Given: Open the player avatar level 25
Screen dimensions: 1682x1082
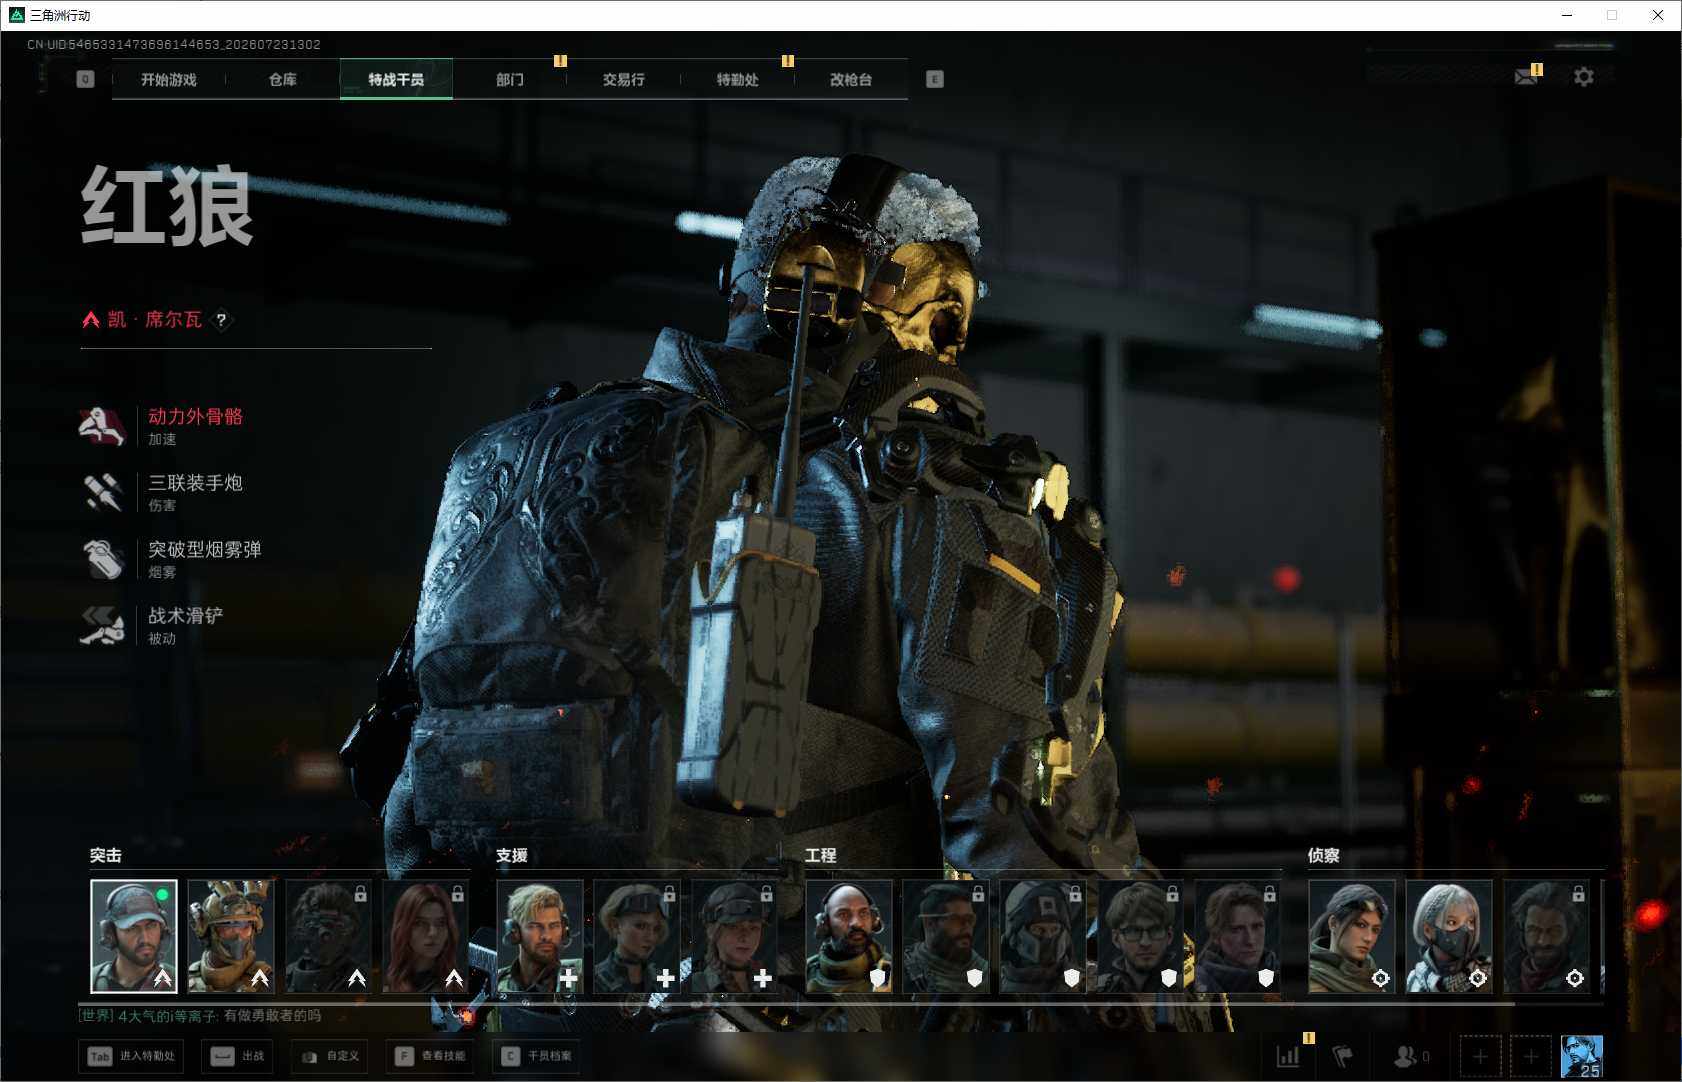Looking at the screenshot, I should tap(1582, 1056).
